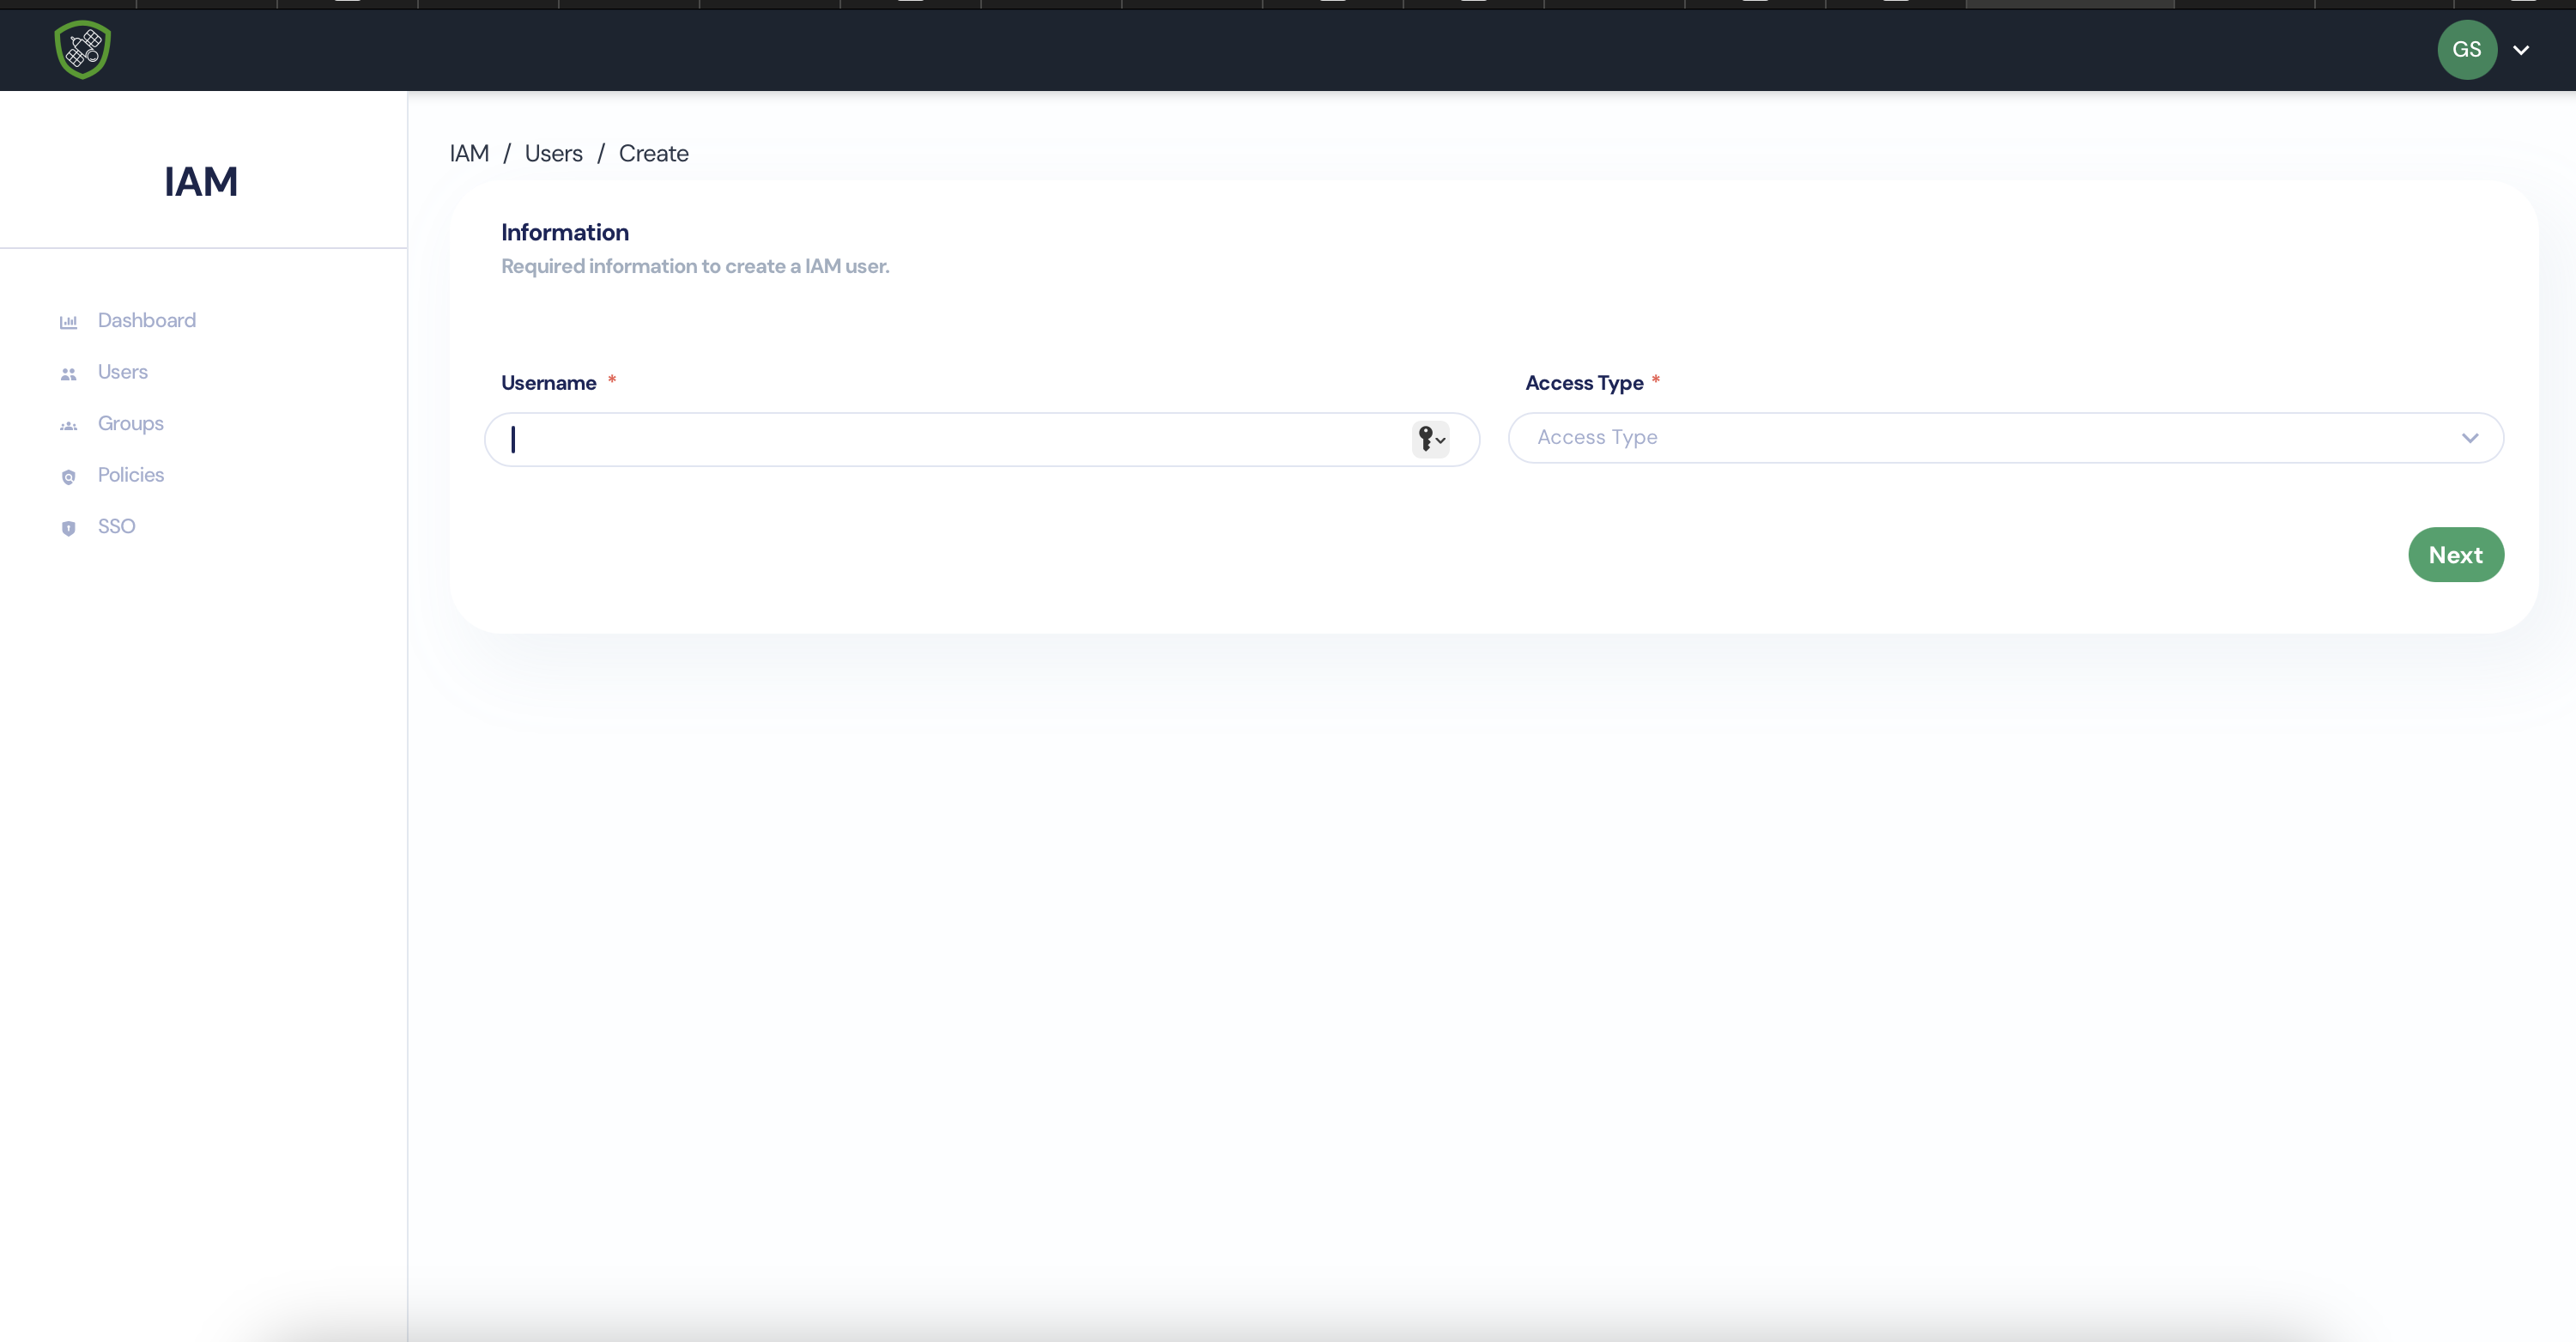
Task: Click the Users people icon
Action: pos(68,374)
